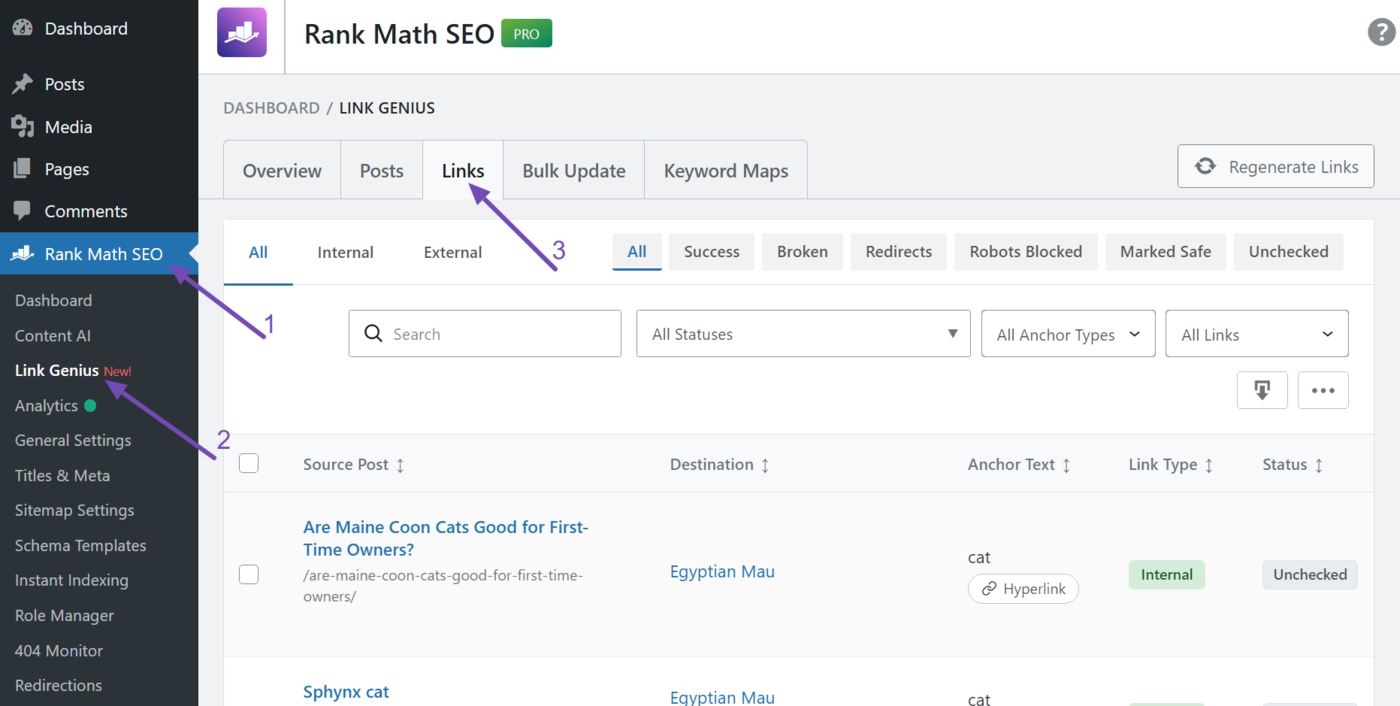Click the green PRO badge
Screen dimensions: 1400x706
(x=526, y=33)
